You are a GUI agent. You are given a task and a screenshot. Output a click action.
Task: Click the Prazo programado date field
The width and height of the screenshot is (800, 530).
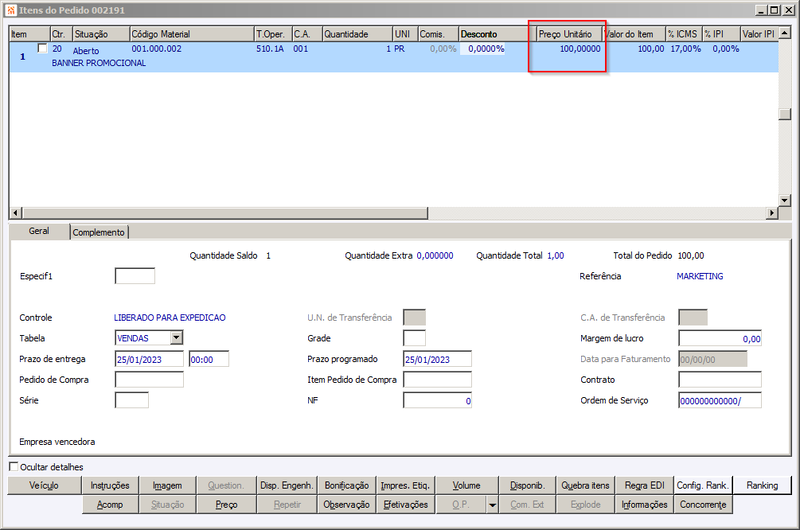pos(437,359)
